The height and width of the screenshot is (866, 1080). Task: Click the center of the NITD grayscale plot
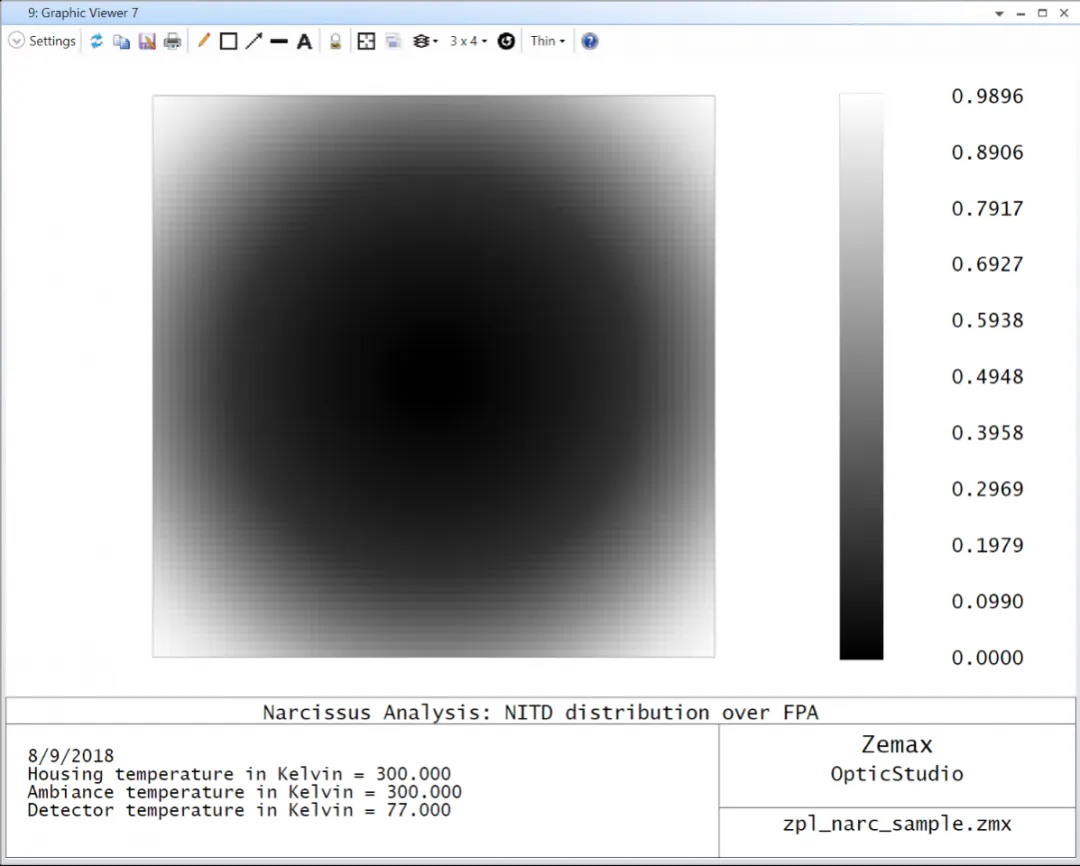pyautogui.click(x=433, y=376)
